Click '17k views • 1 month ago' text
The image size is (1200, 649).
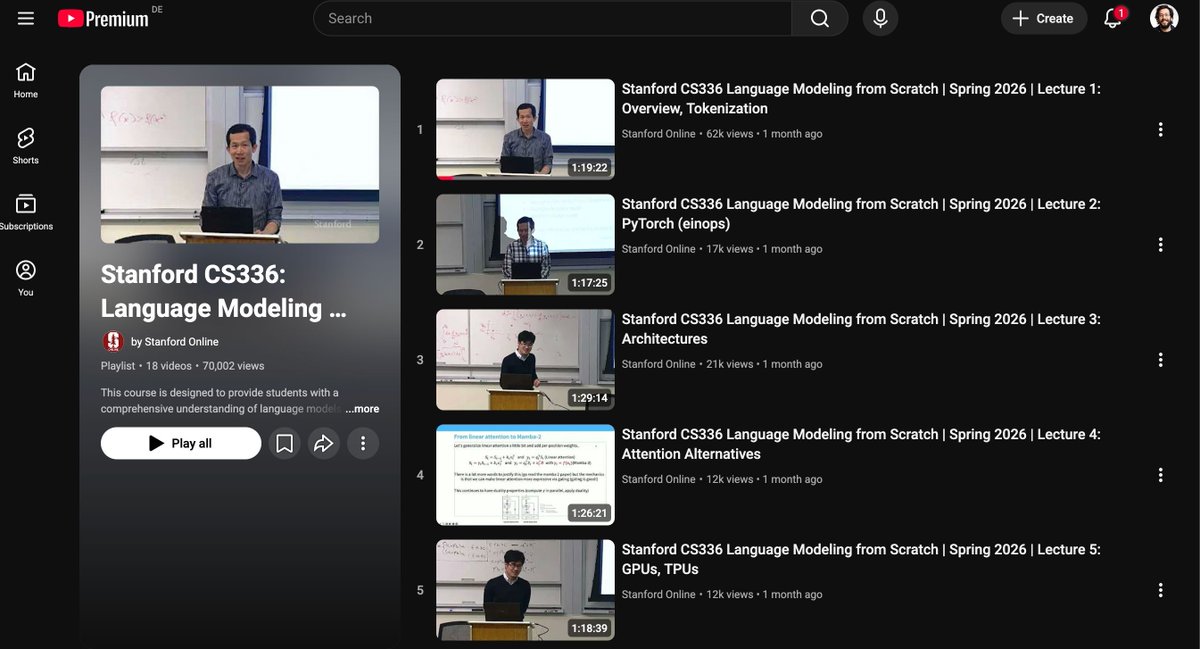click(765, 249)
